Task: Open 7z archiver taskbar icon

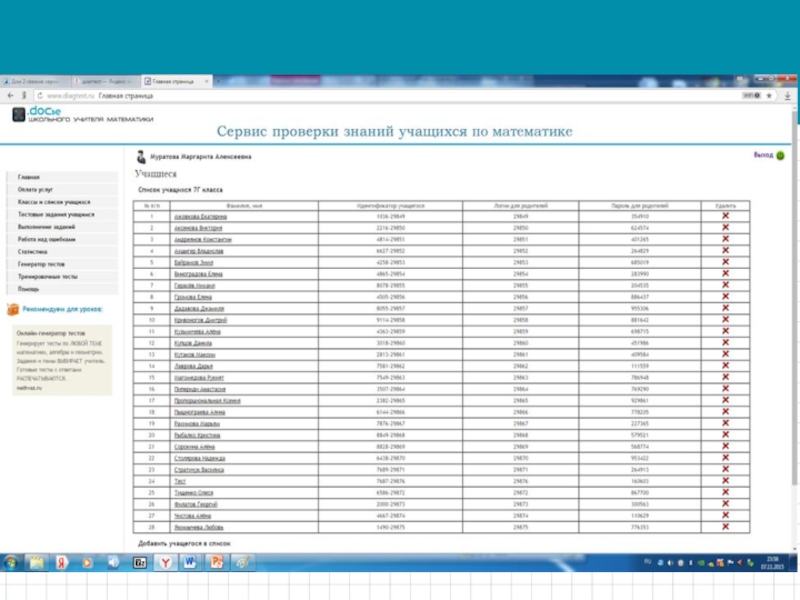Action: point(139,562)
